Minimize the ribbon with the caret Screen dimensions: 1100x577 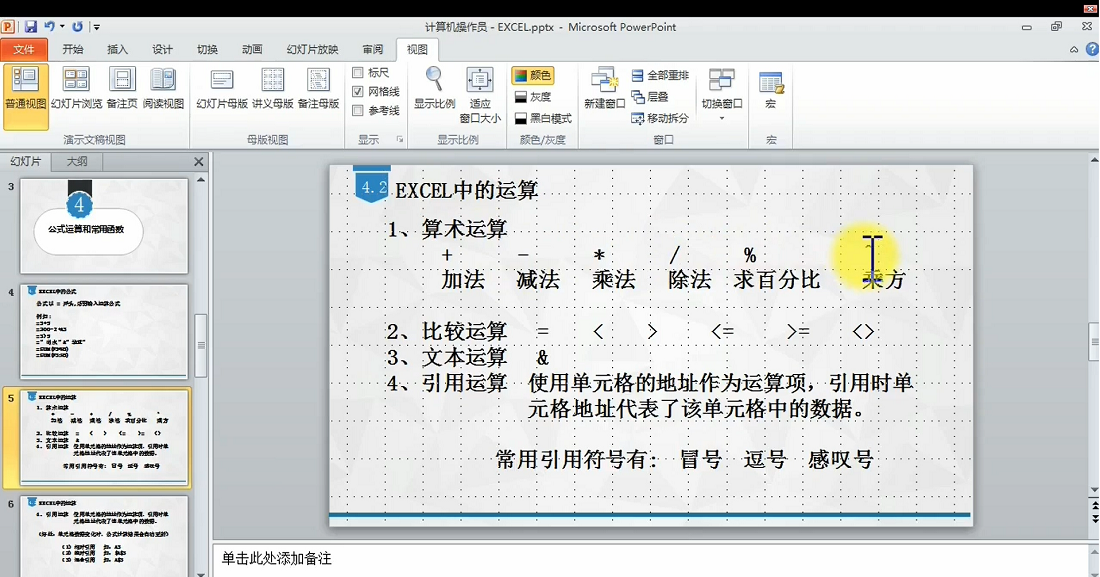click(x=1073, y=49)
